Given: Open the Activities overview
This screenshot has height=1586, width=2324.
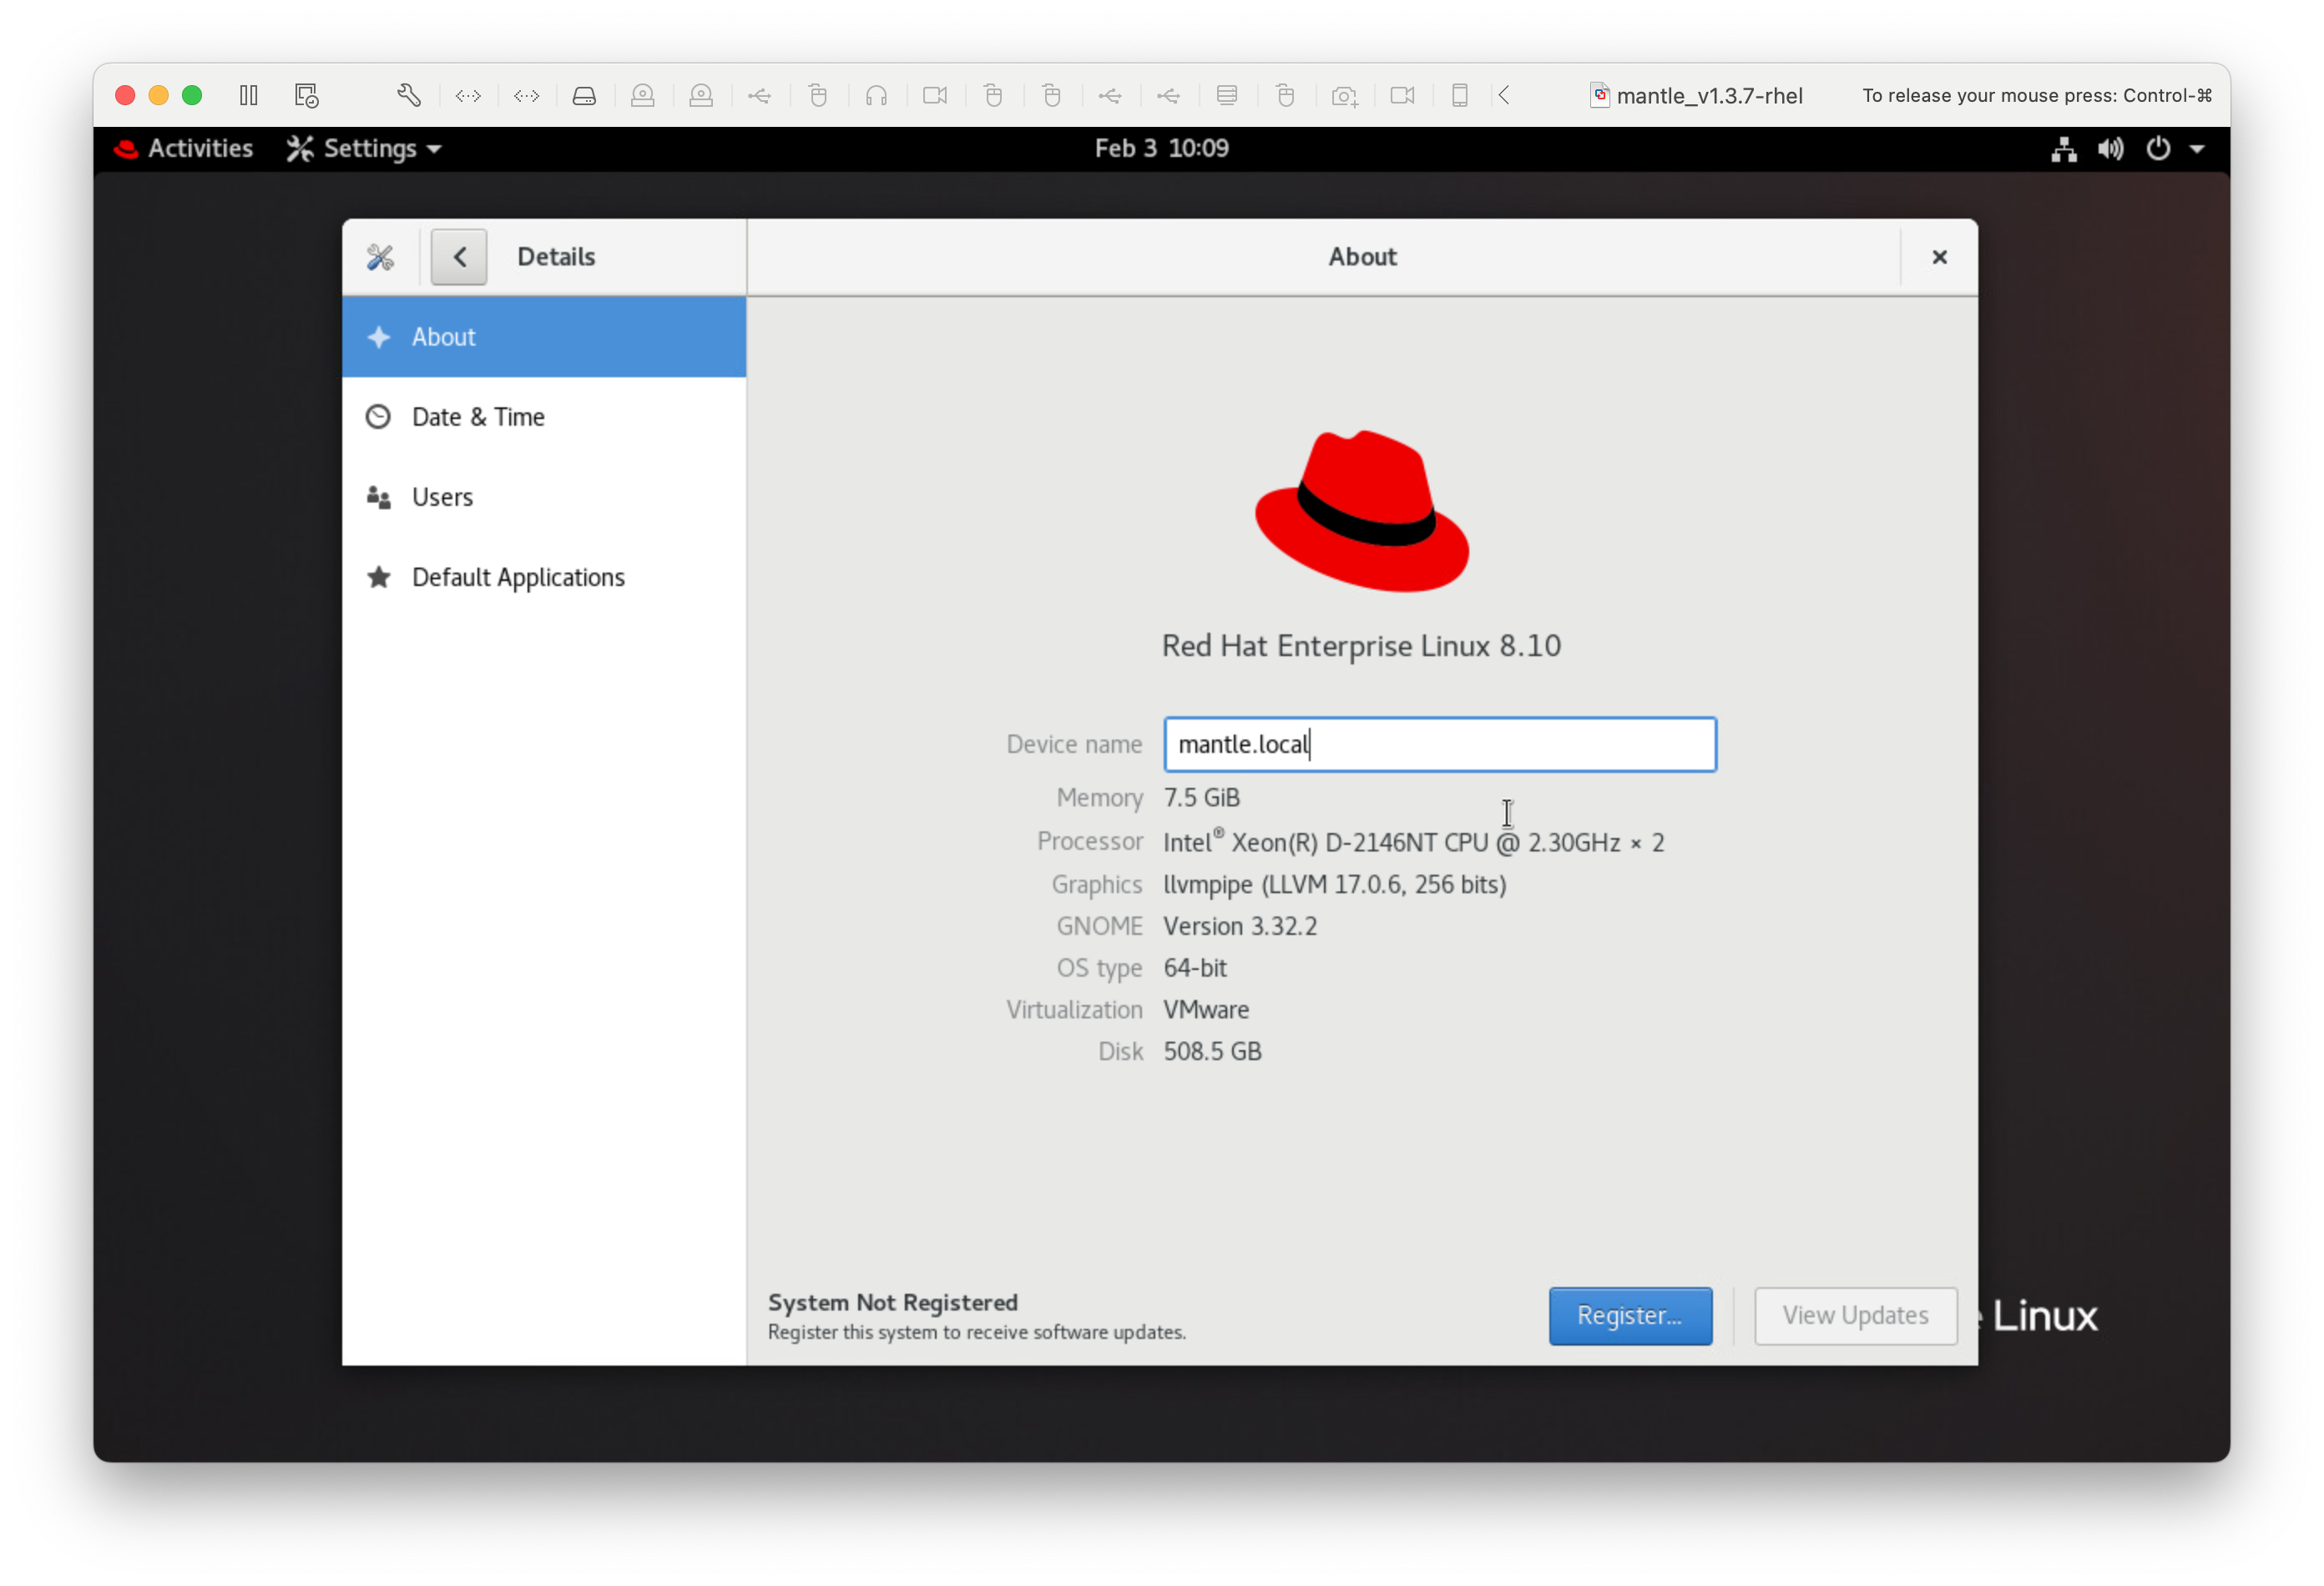Looking at the screenshot, I should tap(184, 148).
